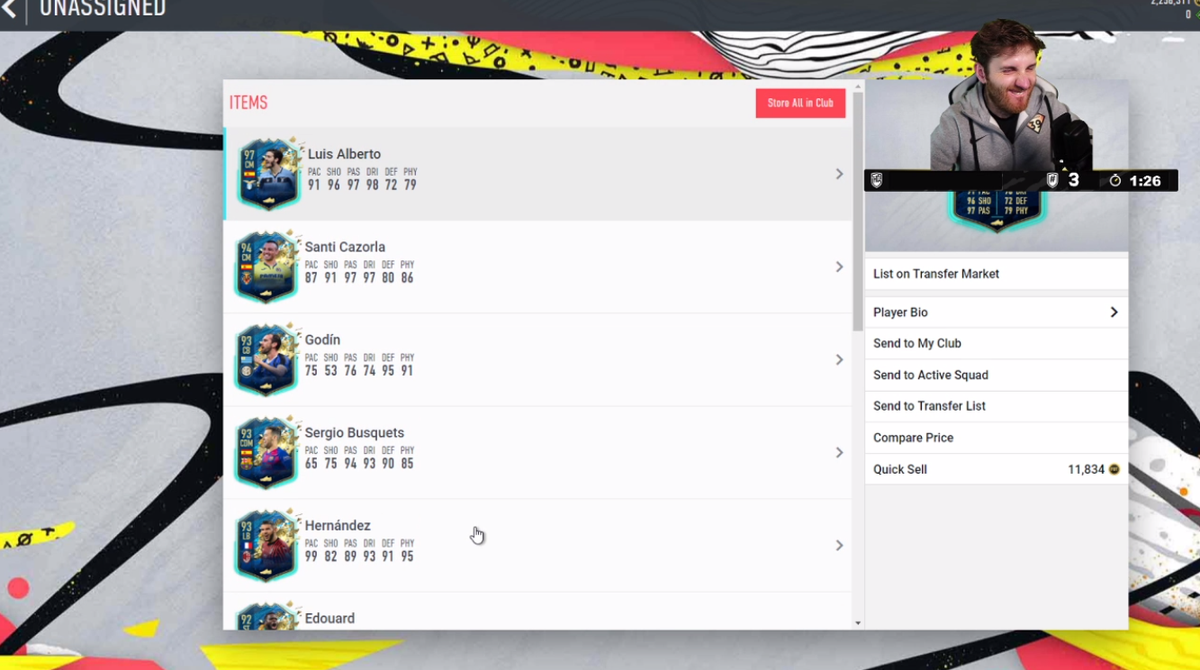Choose Compare Price option
Viewport: 1200px width, 670px height.
[x=996, y=438]
